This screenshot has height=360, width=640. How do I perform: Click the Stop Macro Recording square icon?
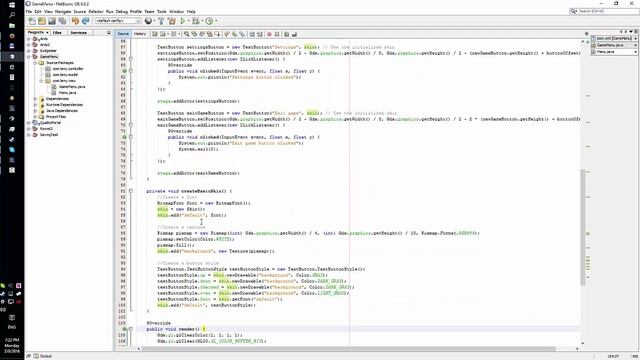pos(277,34)
